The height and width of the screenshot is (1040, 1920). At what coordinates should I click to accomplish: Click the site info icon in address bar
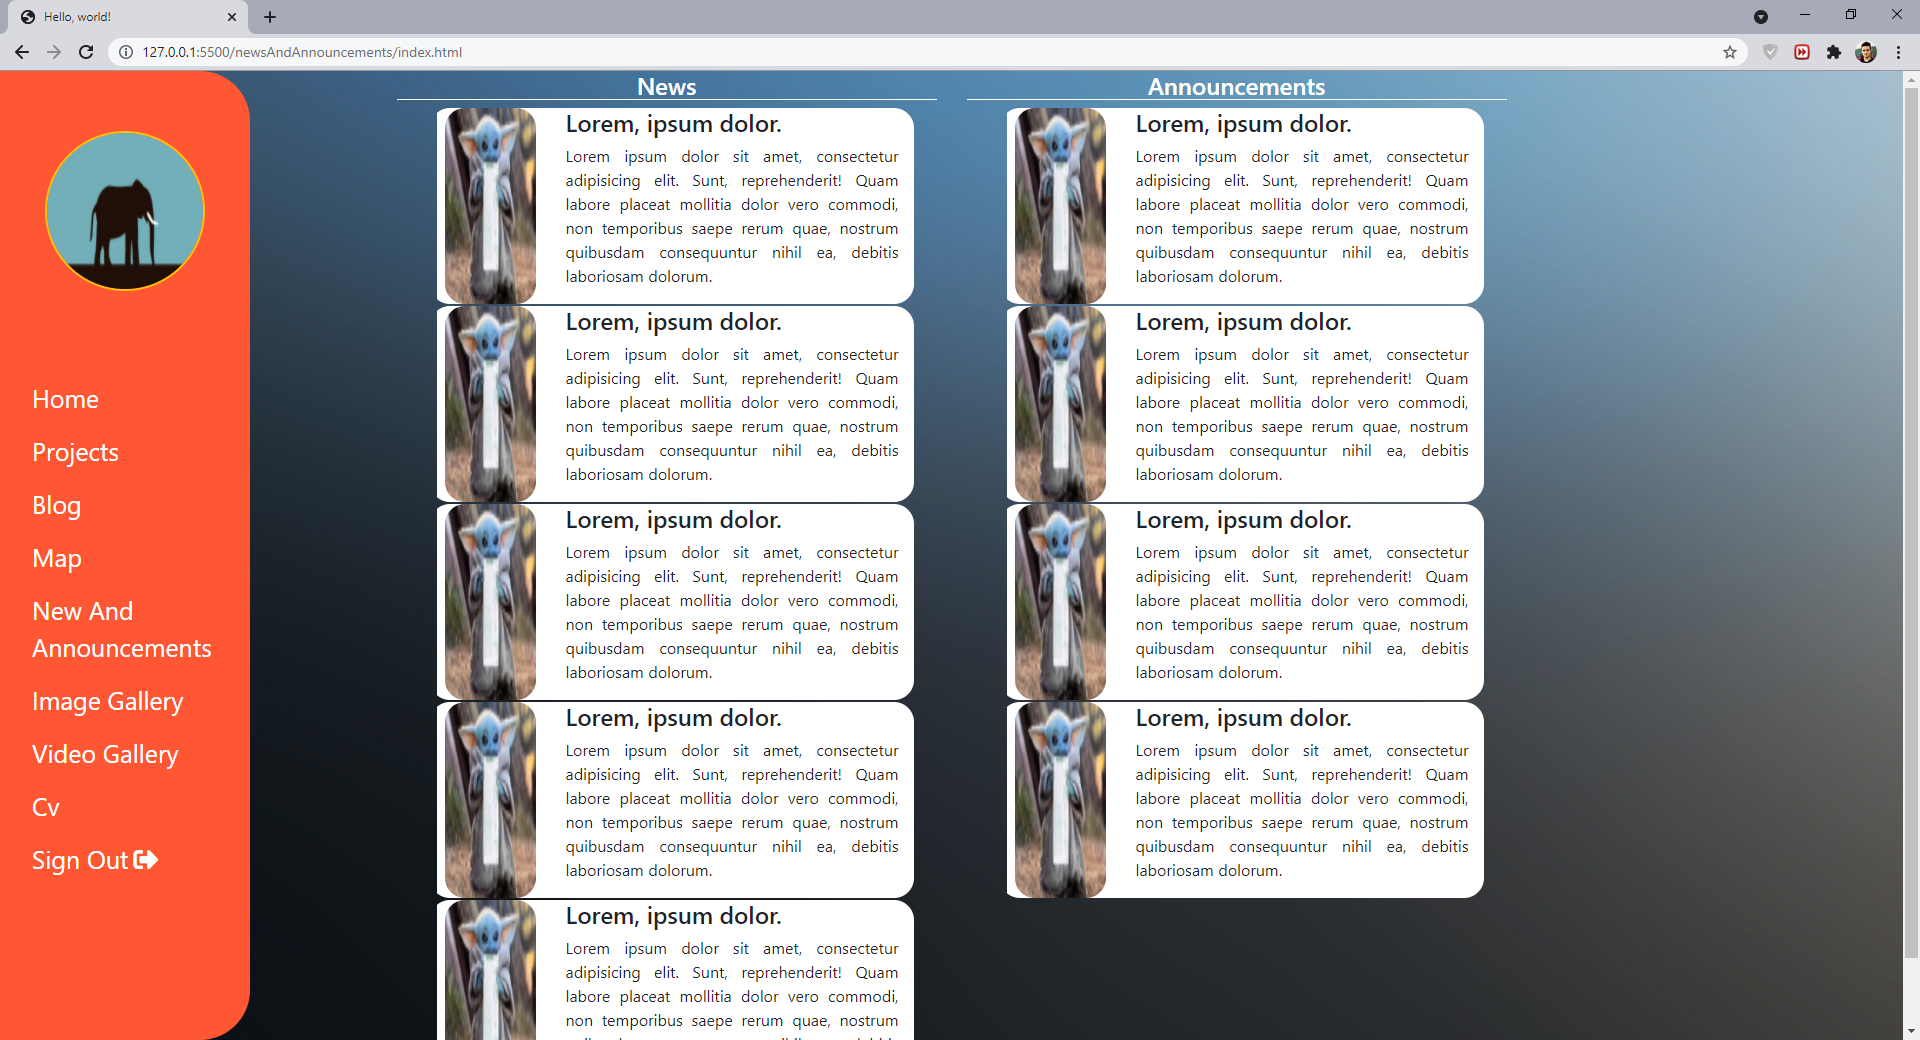point(126,52)
